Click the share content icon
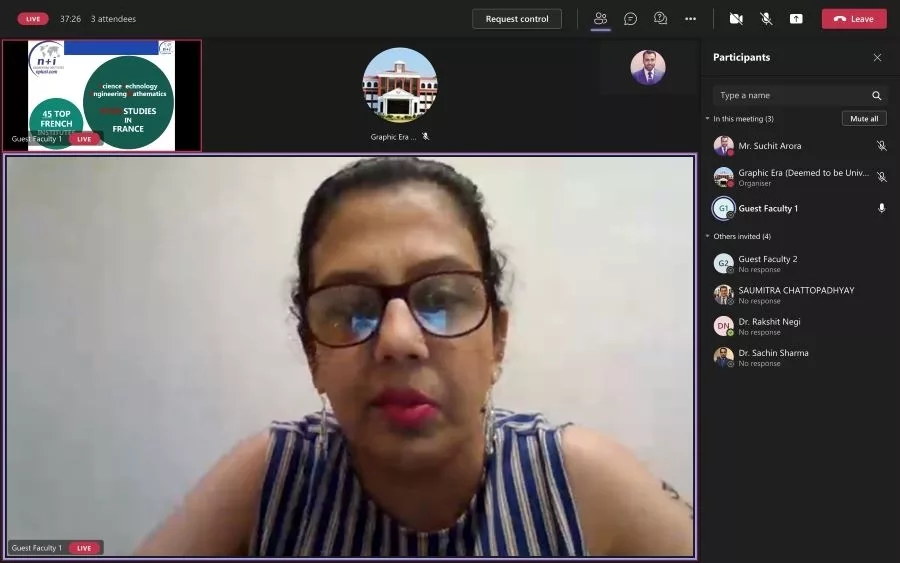The height and width of the screenshot is (563, 900). coord(796,19)
